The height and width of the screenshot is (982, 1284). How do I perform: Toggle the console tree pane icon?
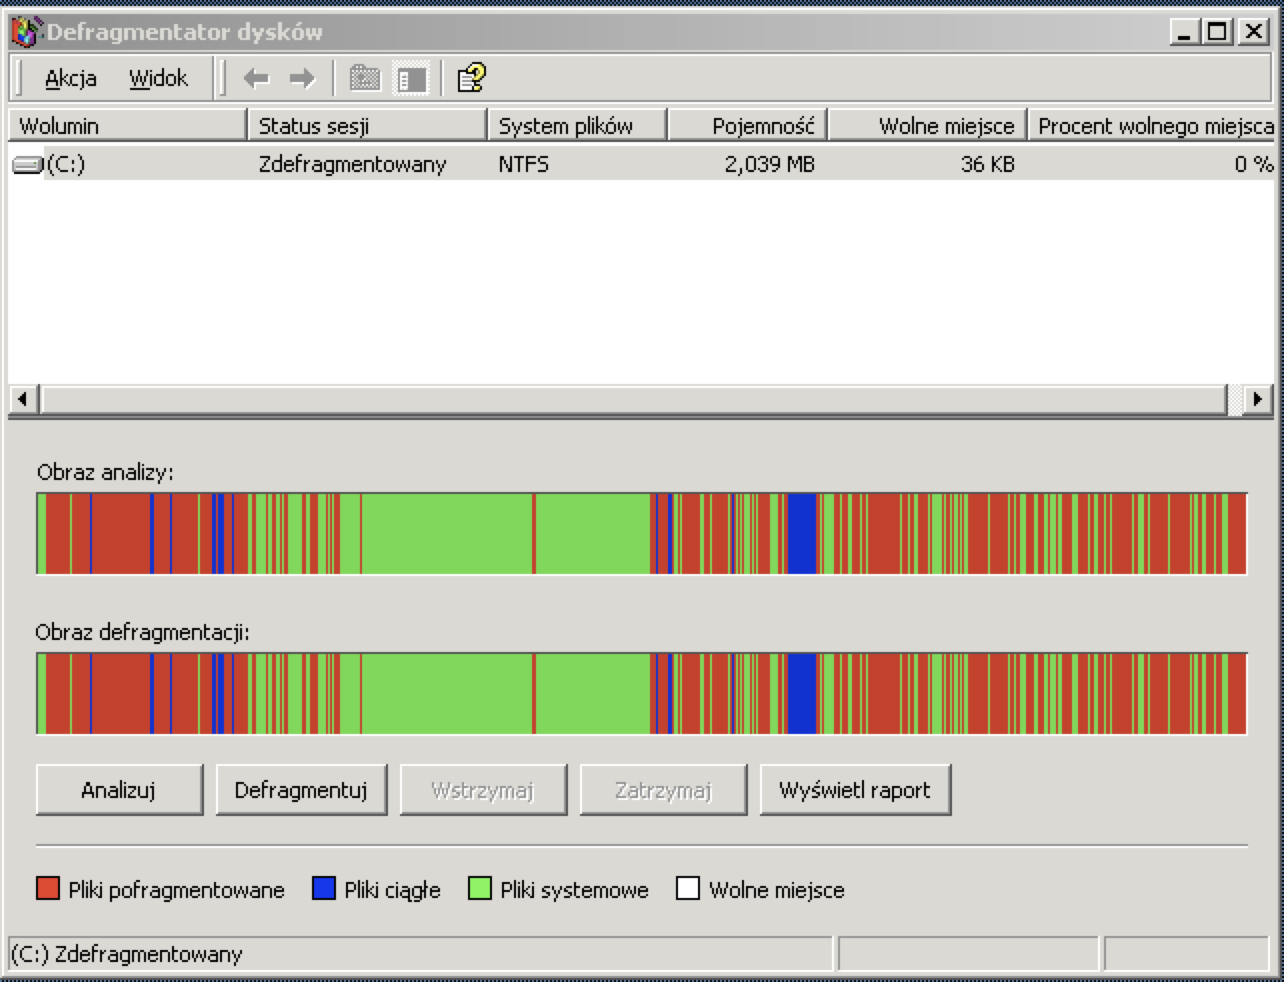(411, 78)
